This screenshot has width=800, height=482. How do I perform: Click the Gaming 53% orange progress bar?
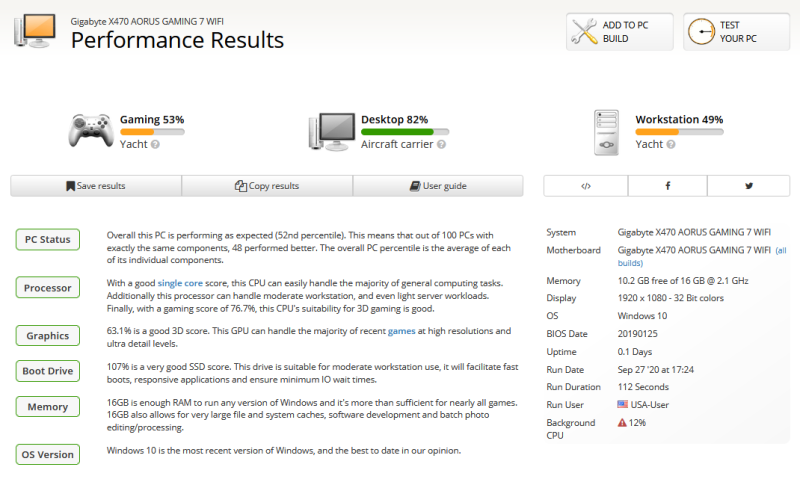pos(152,132)
